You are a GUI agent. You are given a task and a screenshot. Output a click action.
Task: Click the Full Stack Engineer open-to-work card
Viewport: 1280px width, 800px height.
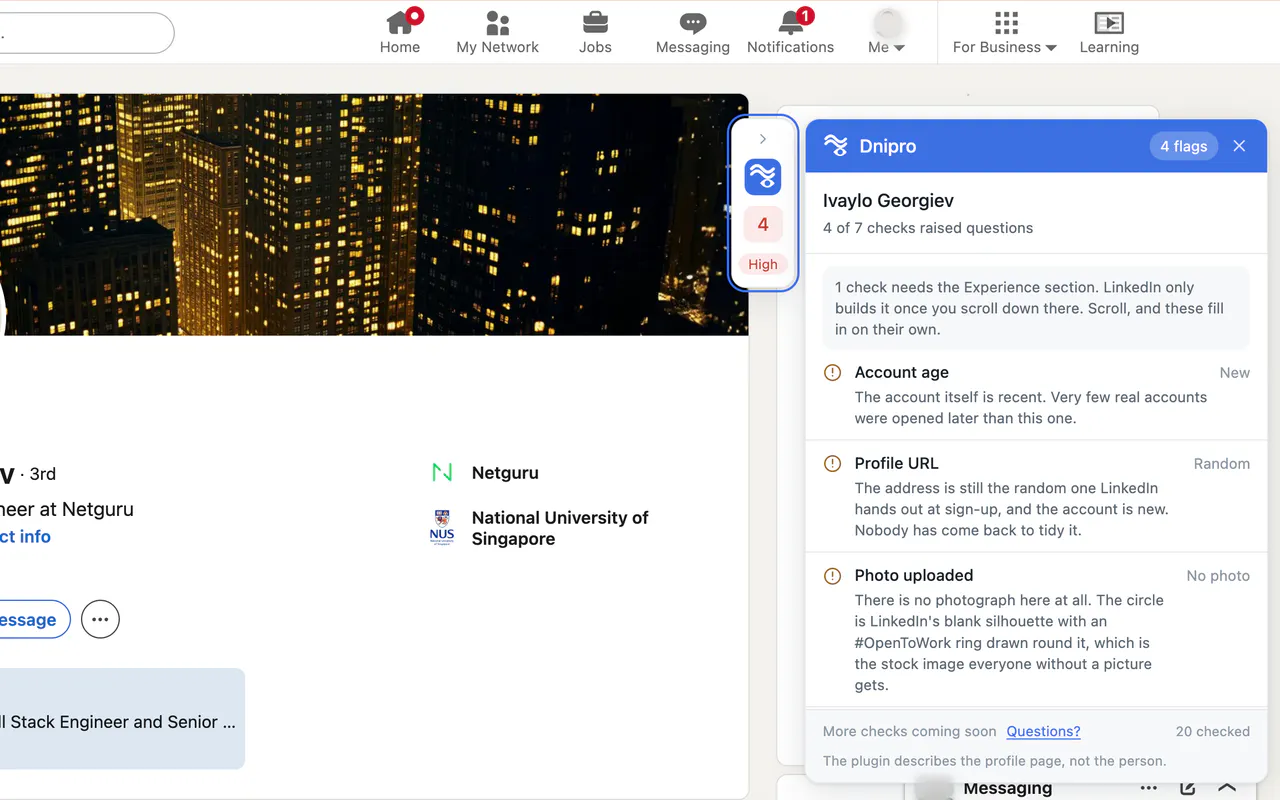coord(122,719)
